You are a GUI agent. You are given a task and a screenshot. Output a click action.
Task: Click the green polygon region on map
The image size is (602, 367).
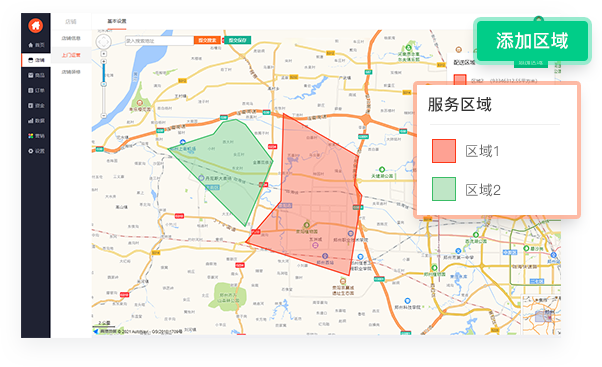230,165
